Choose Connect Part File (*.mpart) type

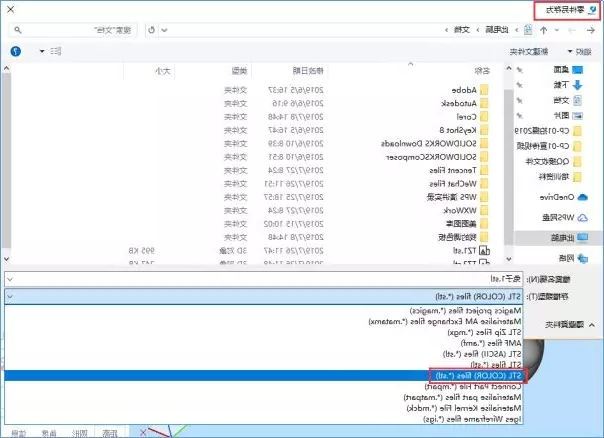tap(473, 386)
